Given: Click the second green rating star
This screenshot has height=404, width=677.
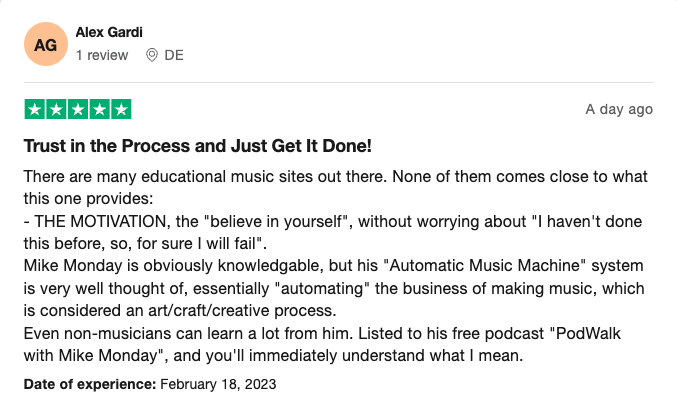Looking at the screenshot, I should [x=56, y=109].
